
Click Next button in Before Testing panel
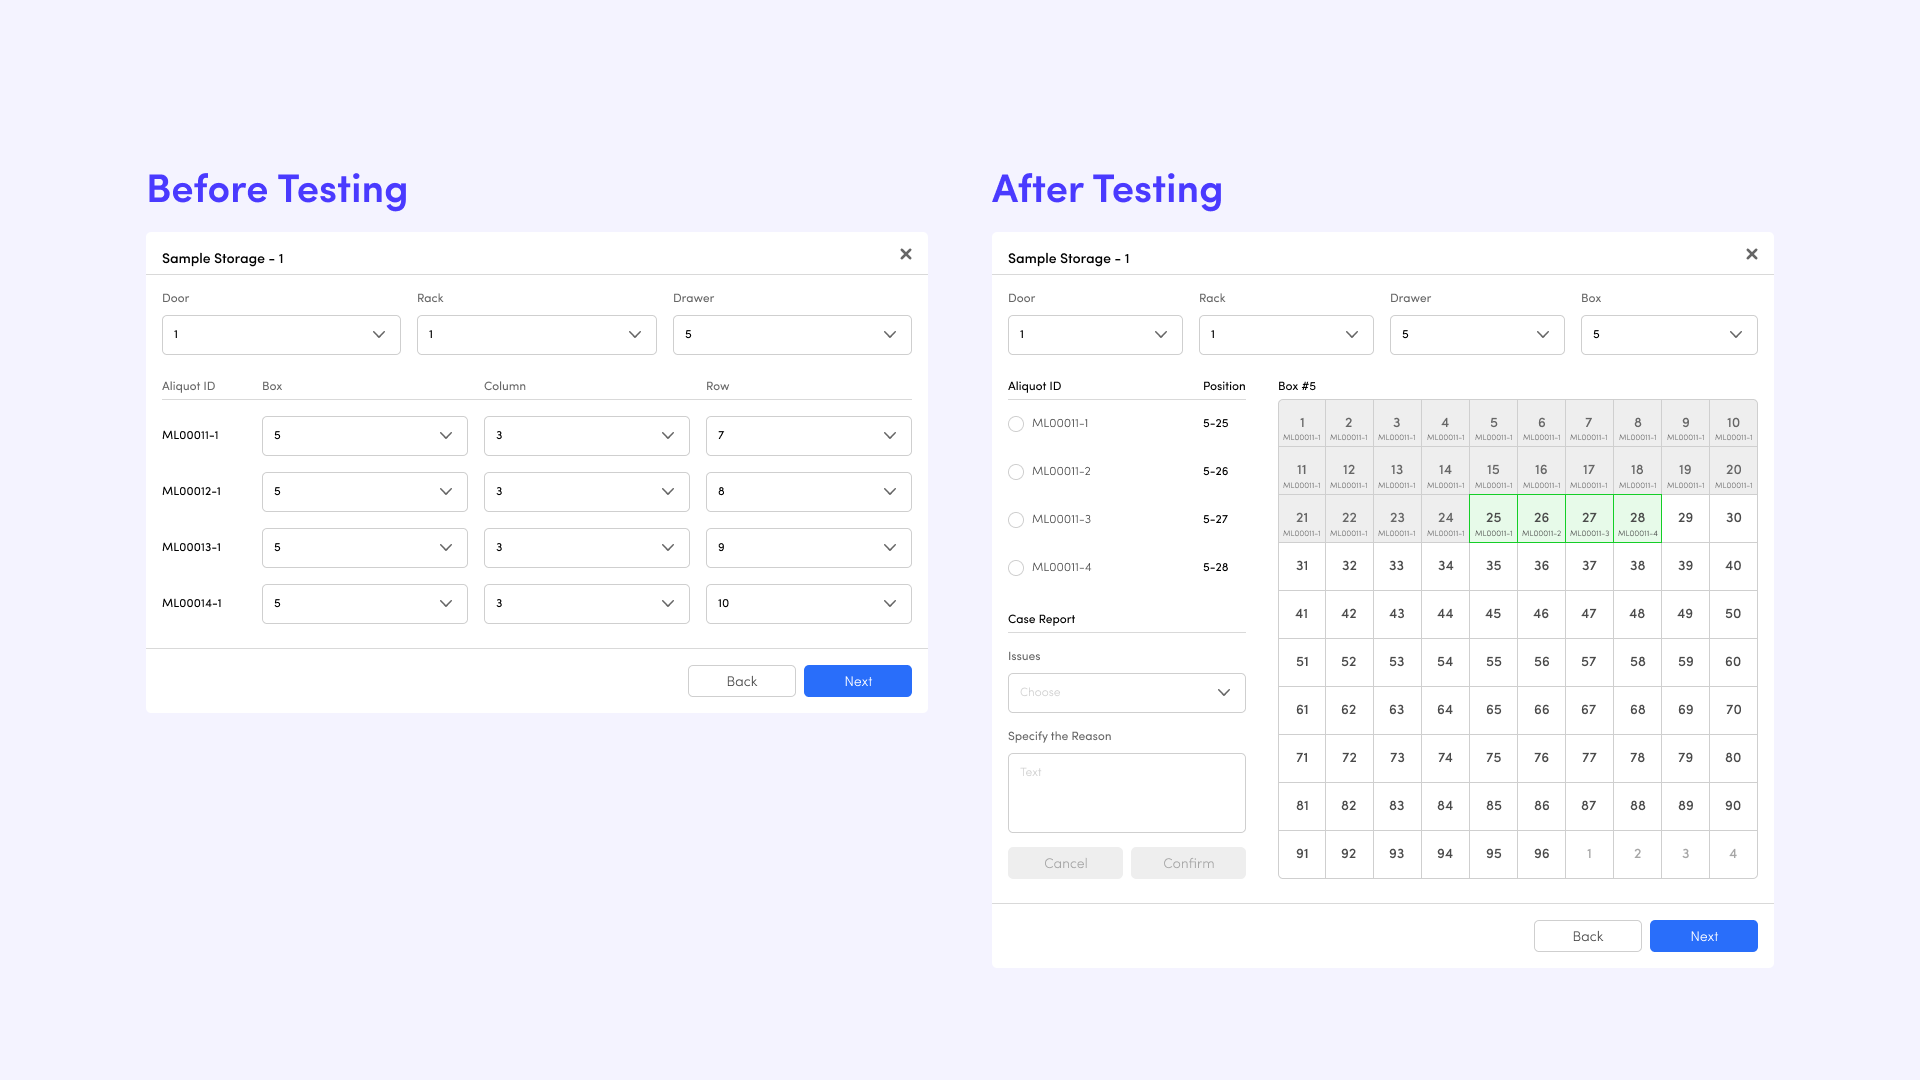[x=857, y=682]
